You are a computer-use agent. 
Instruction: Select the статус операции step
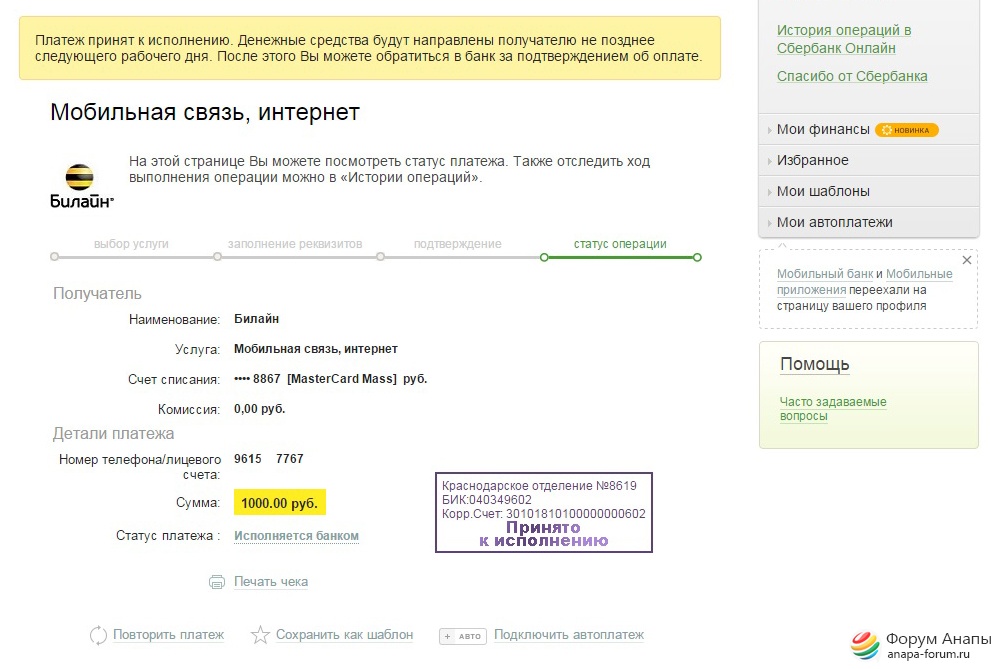(620, 244)
